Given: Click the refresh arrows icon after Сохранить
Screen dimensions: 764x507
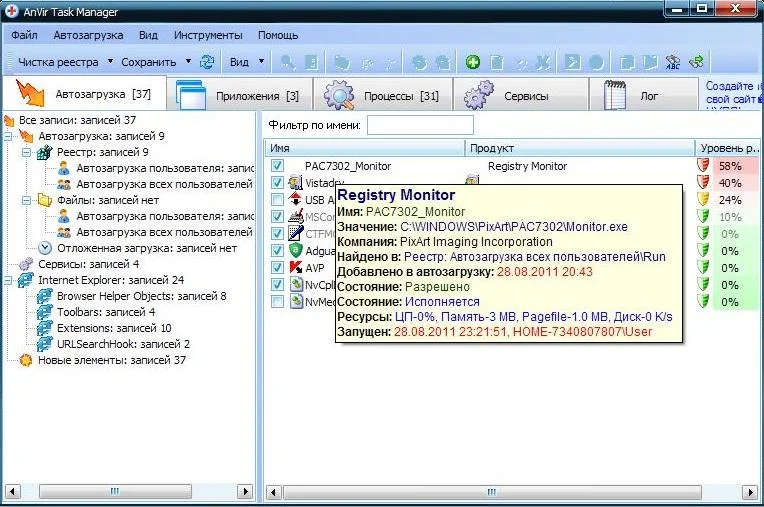Looking at the screenshot, I should [x=207, y=62].
